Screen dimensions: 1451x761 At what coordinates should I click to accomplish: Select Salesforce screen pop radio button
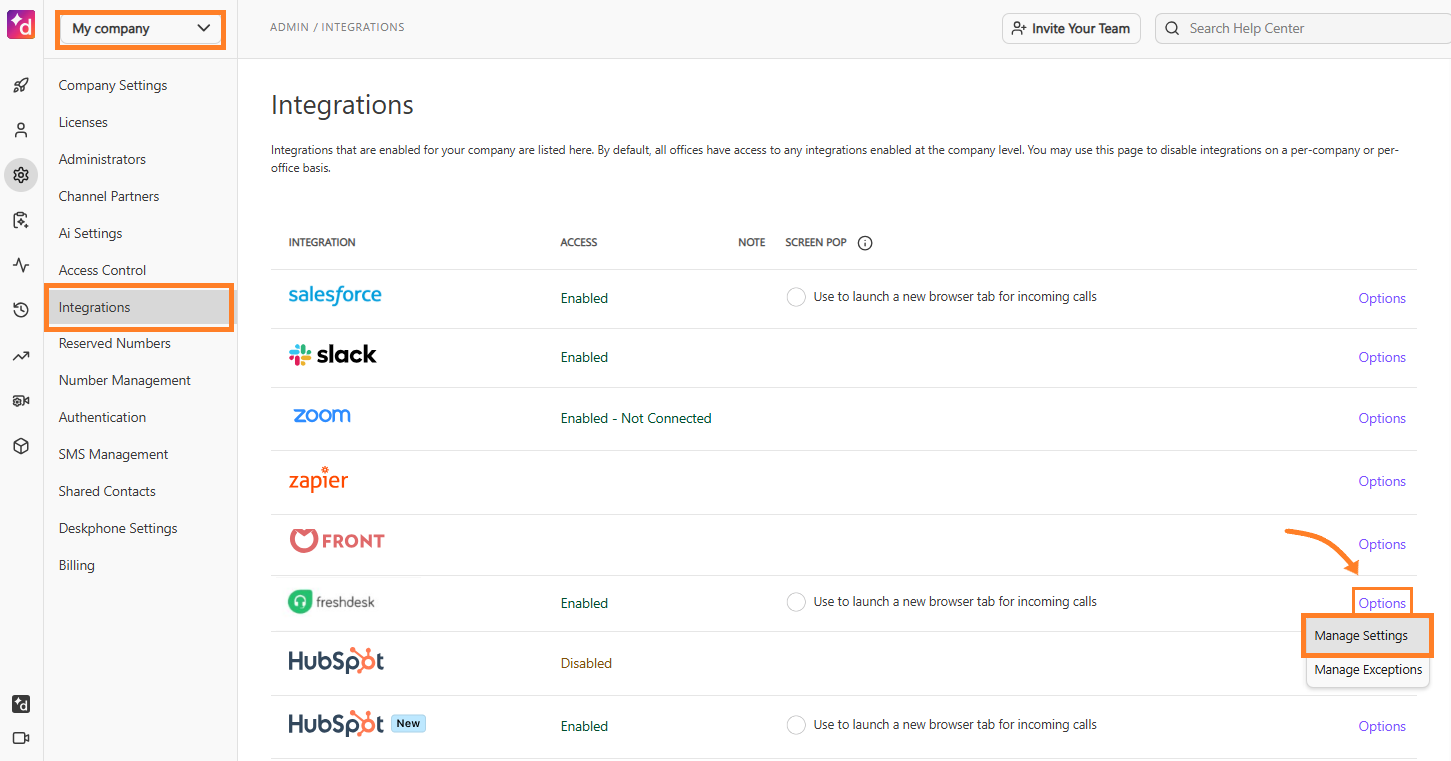tap(796, 297)
